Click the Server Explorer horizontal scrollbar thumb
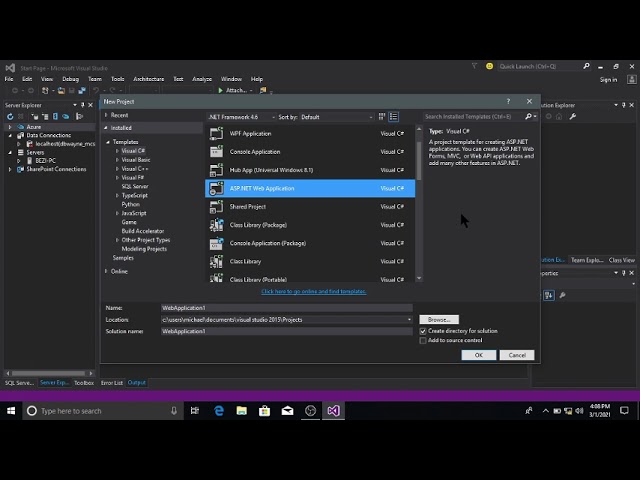The image size is (640, 480). coord(49,373)
